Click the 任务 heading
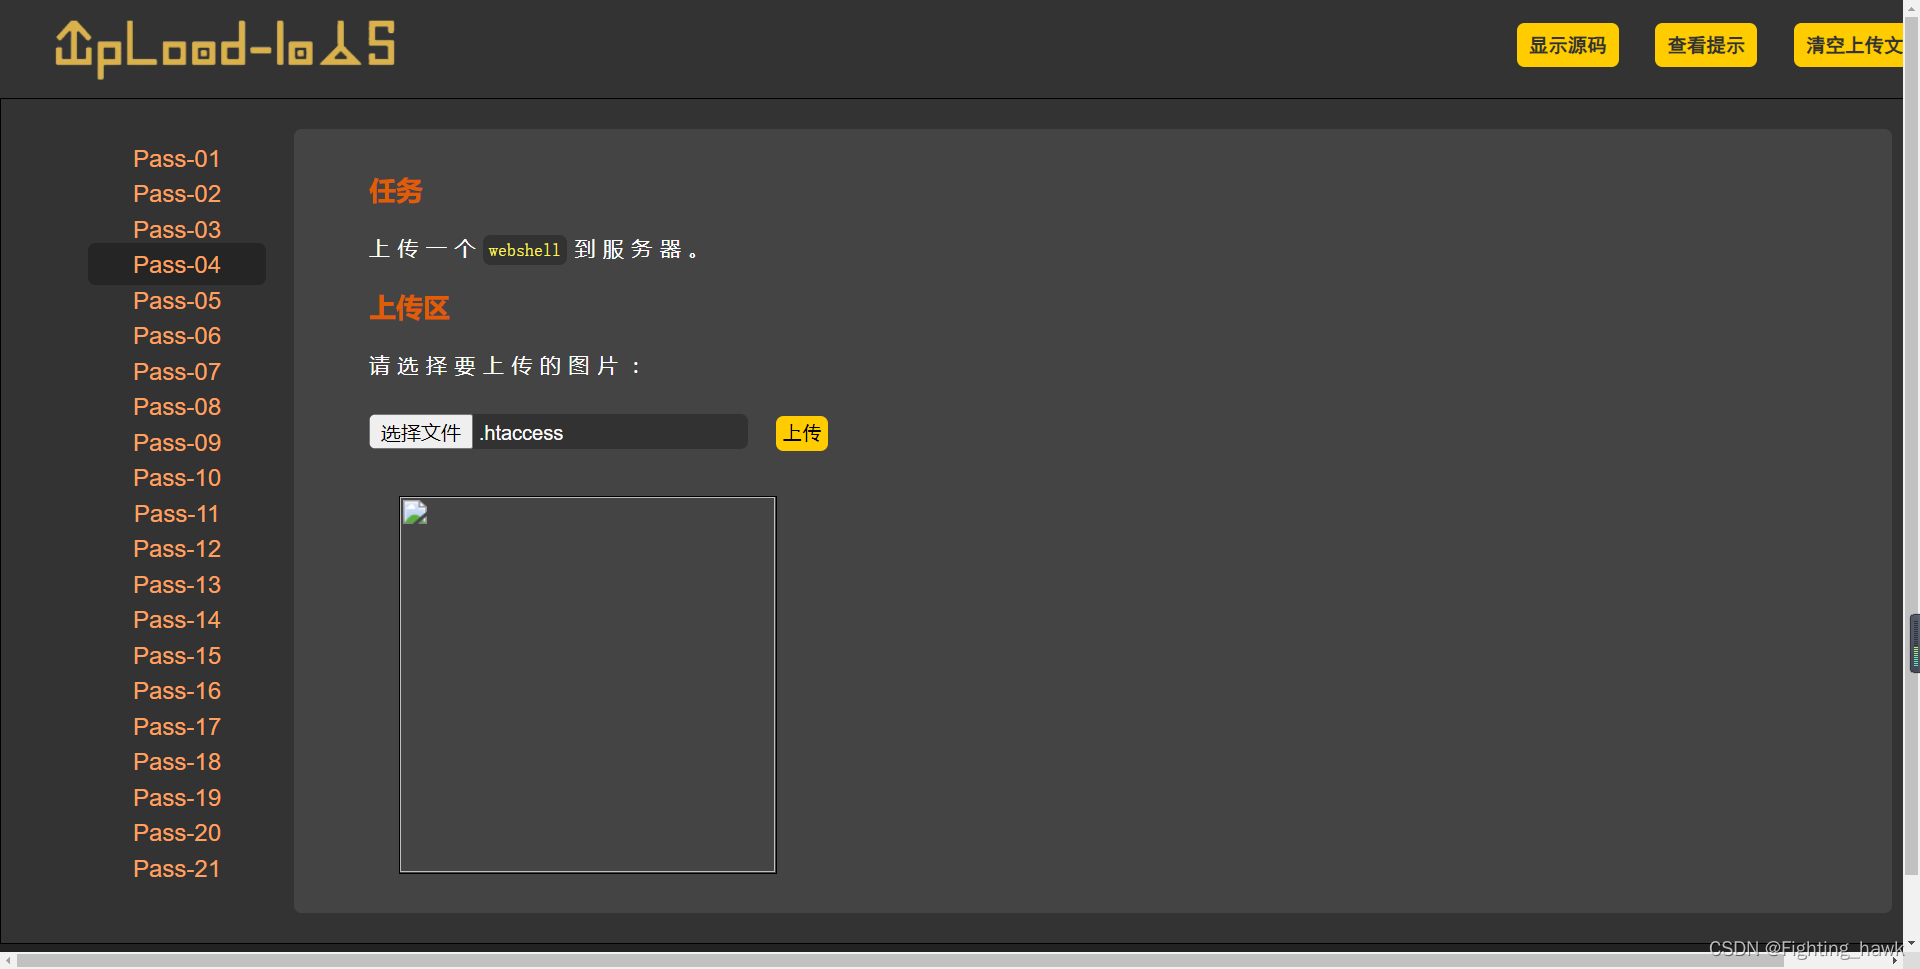Screen dimensions: 1920x969 [396, 191]
